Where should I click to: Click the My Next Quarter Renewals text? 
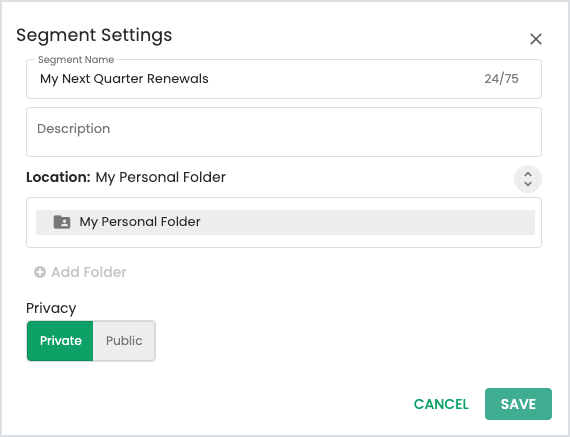[124, 79]
